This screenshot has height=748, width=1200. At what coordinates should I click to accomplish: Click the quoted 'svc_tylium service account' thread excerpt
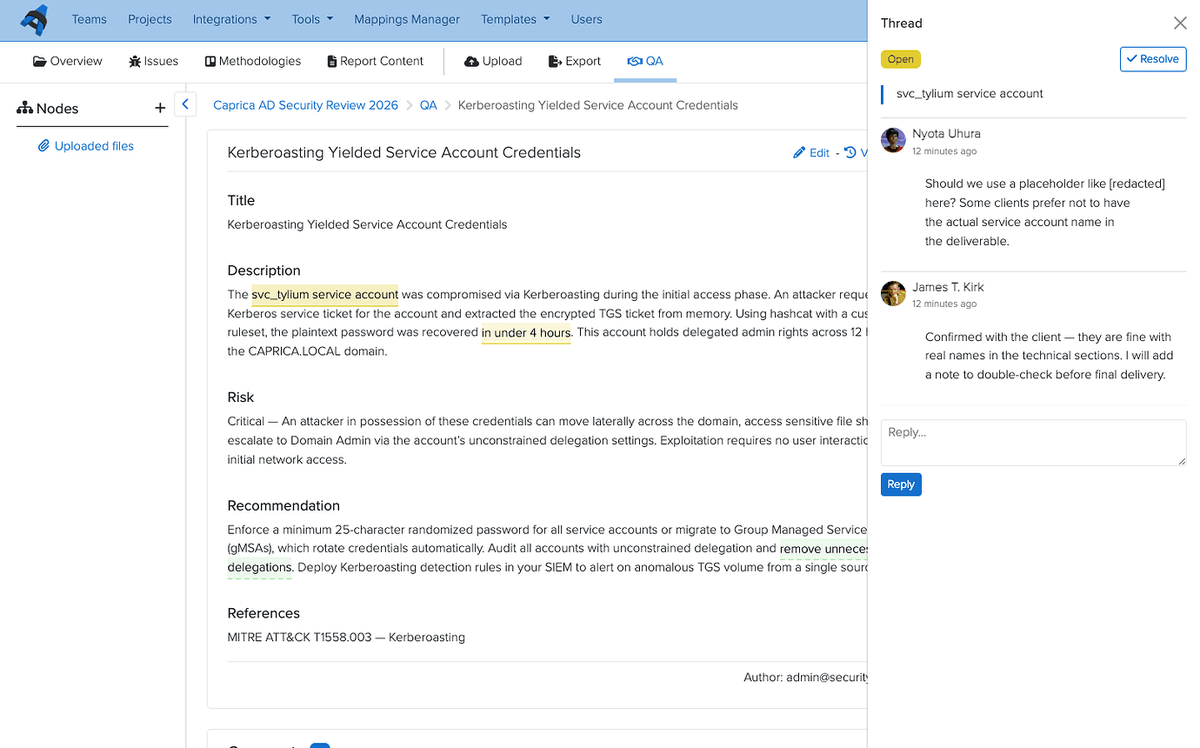(969, 94)
